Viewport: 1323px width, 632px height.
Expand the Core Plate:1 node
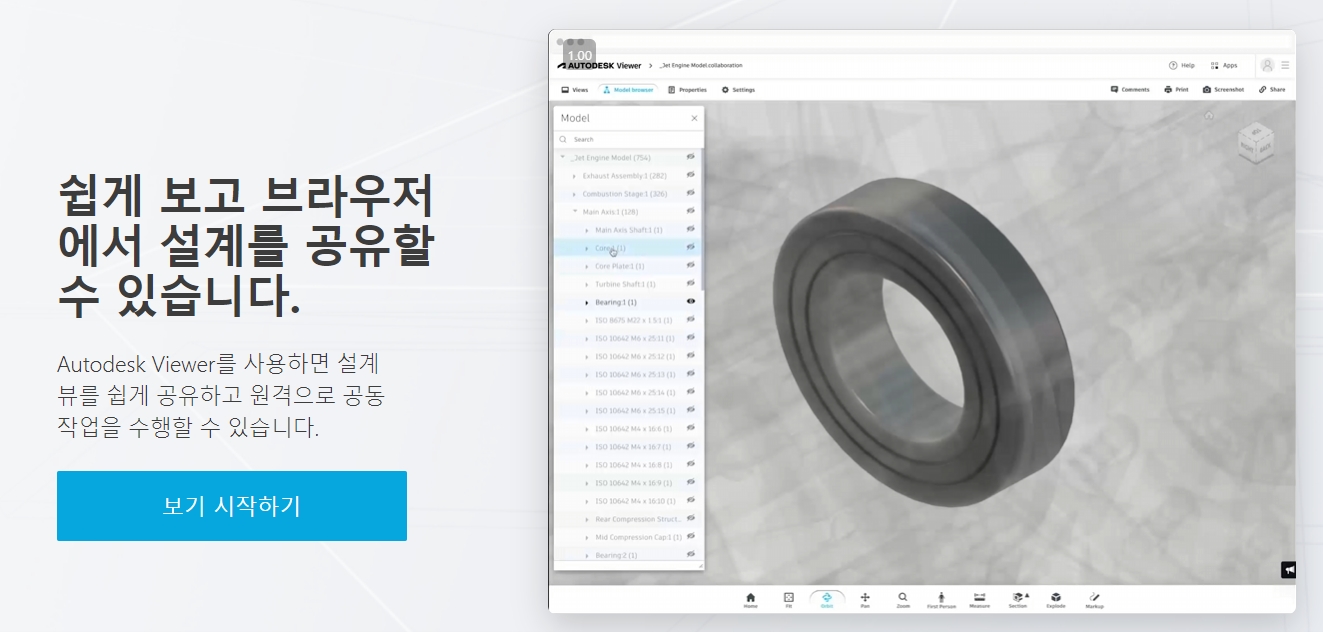point(587,266)
